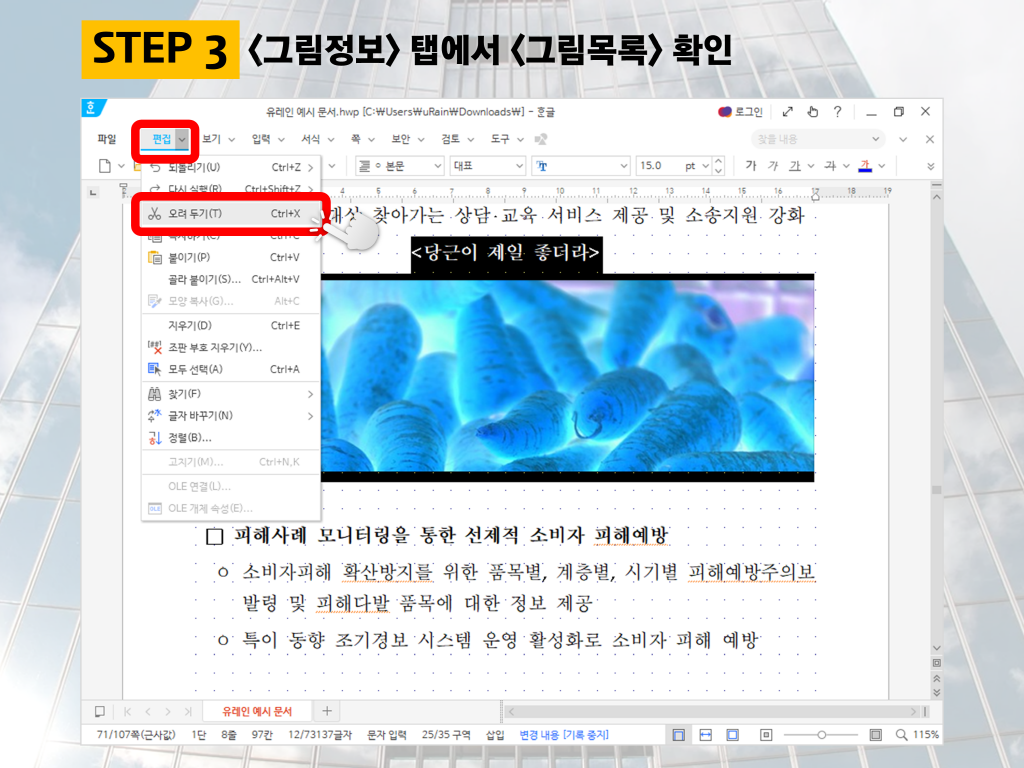Open the paragraph style 본문 dropdown

pos(400,166)
